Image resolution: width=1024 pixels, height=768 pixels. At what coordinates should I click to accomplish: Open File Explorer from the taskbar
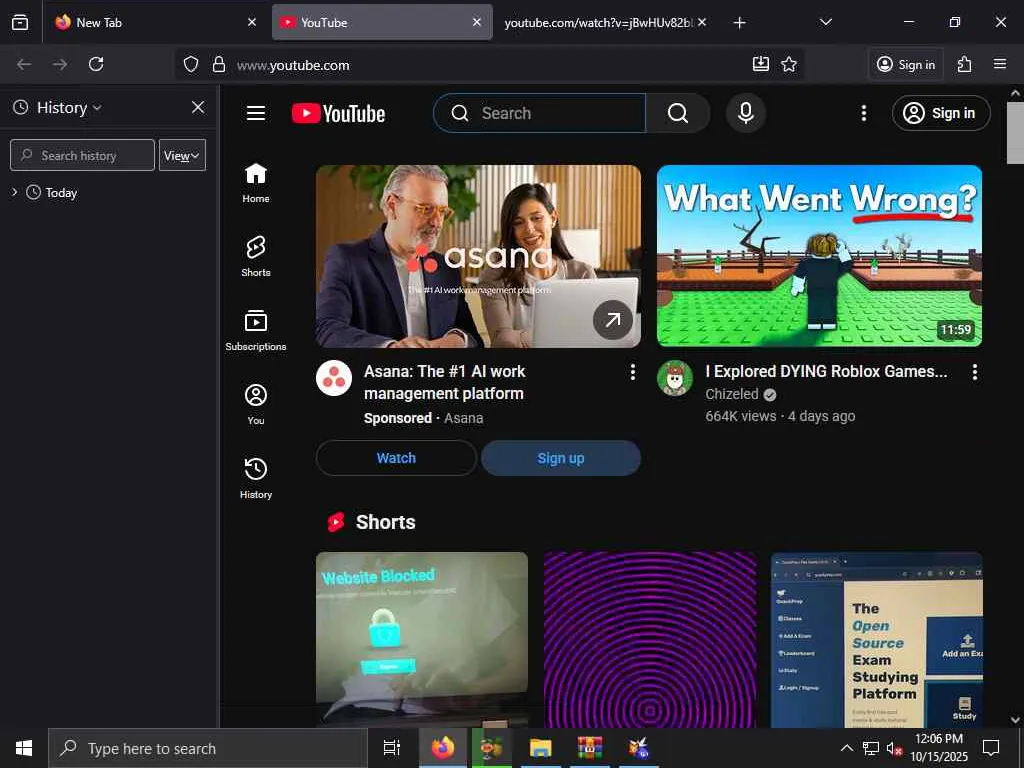pyautogui.click(x=540, y=748)
